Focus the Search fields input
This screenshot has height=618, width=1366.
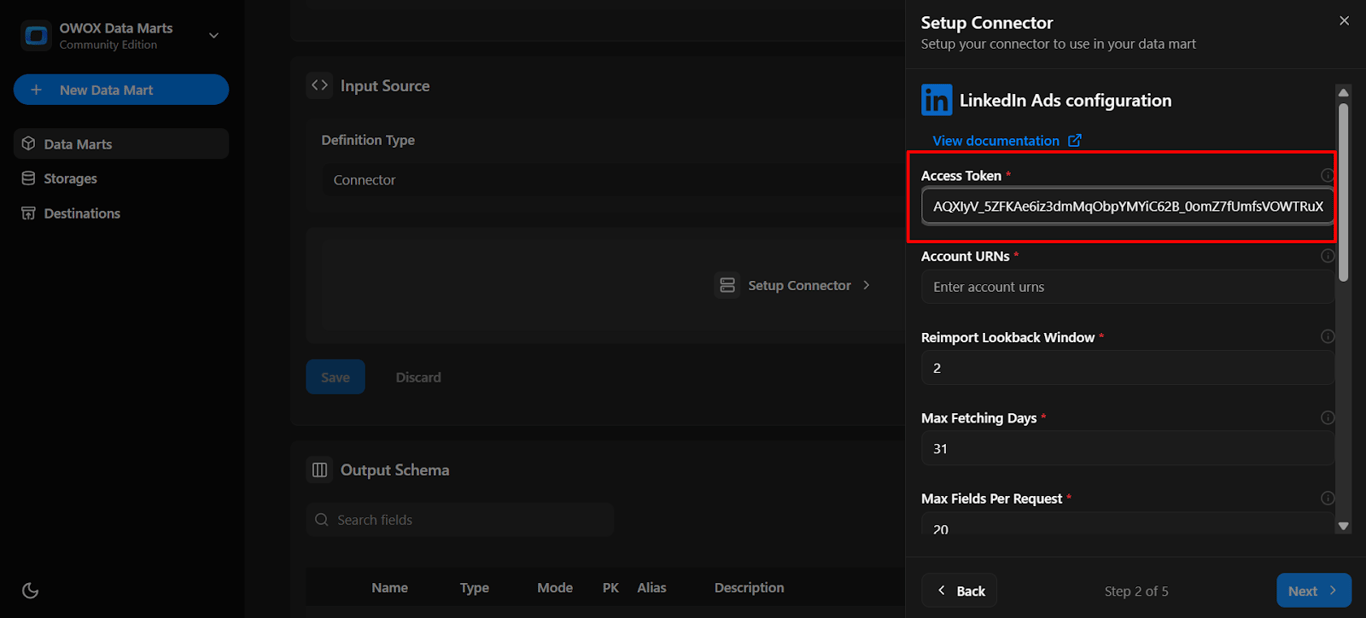460,520
